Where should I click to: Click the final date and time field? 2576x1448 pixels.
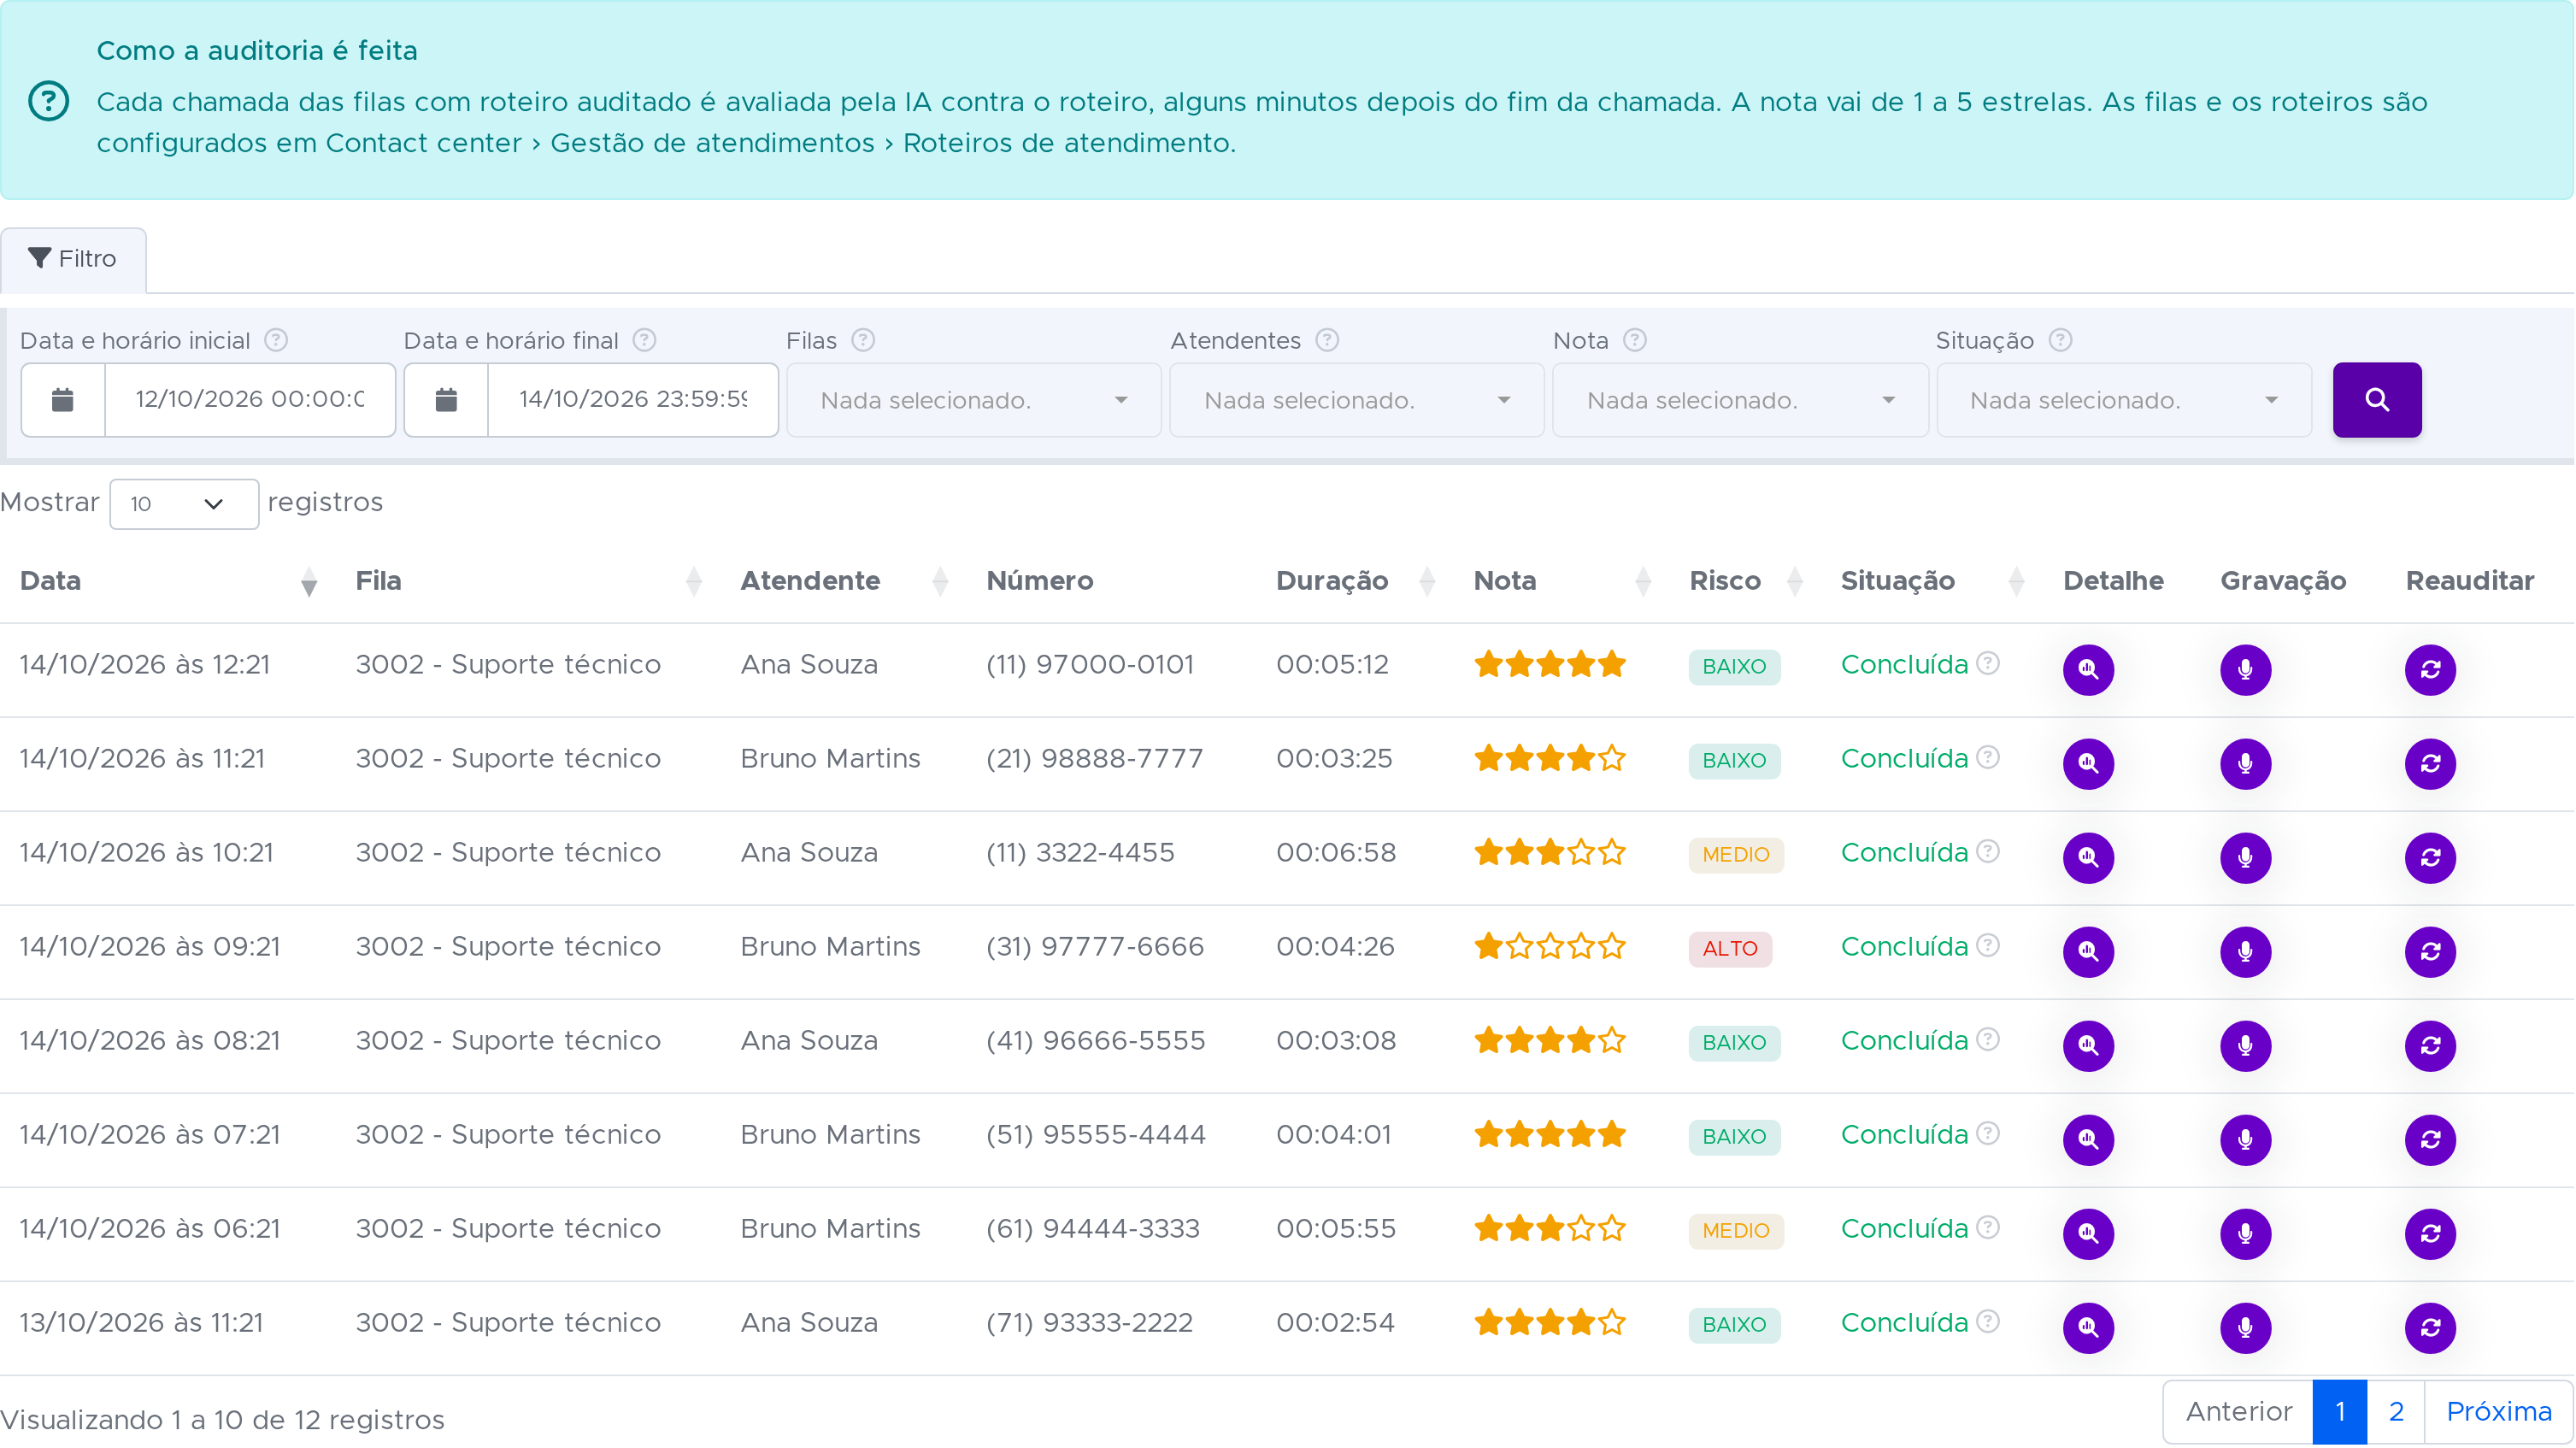click(633, 400)
